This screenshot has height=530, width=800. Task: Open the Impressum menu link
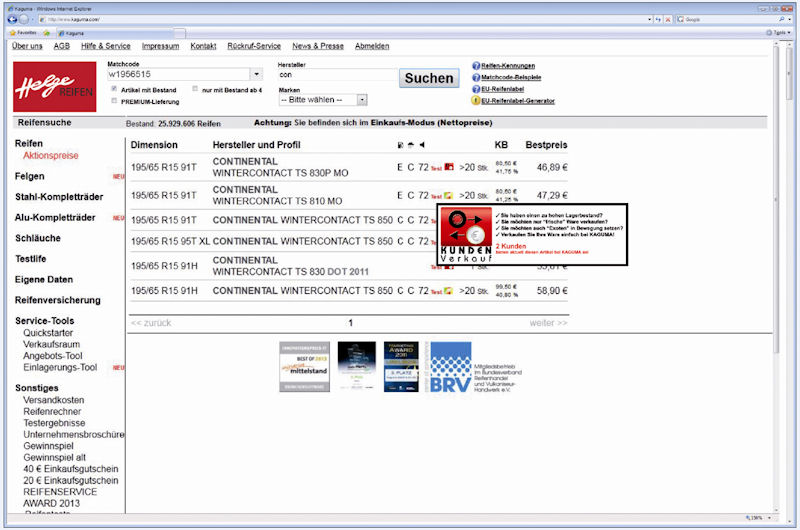pyautogui.click(x=160, y=46)
